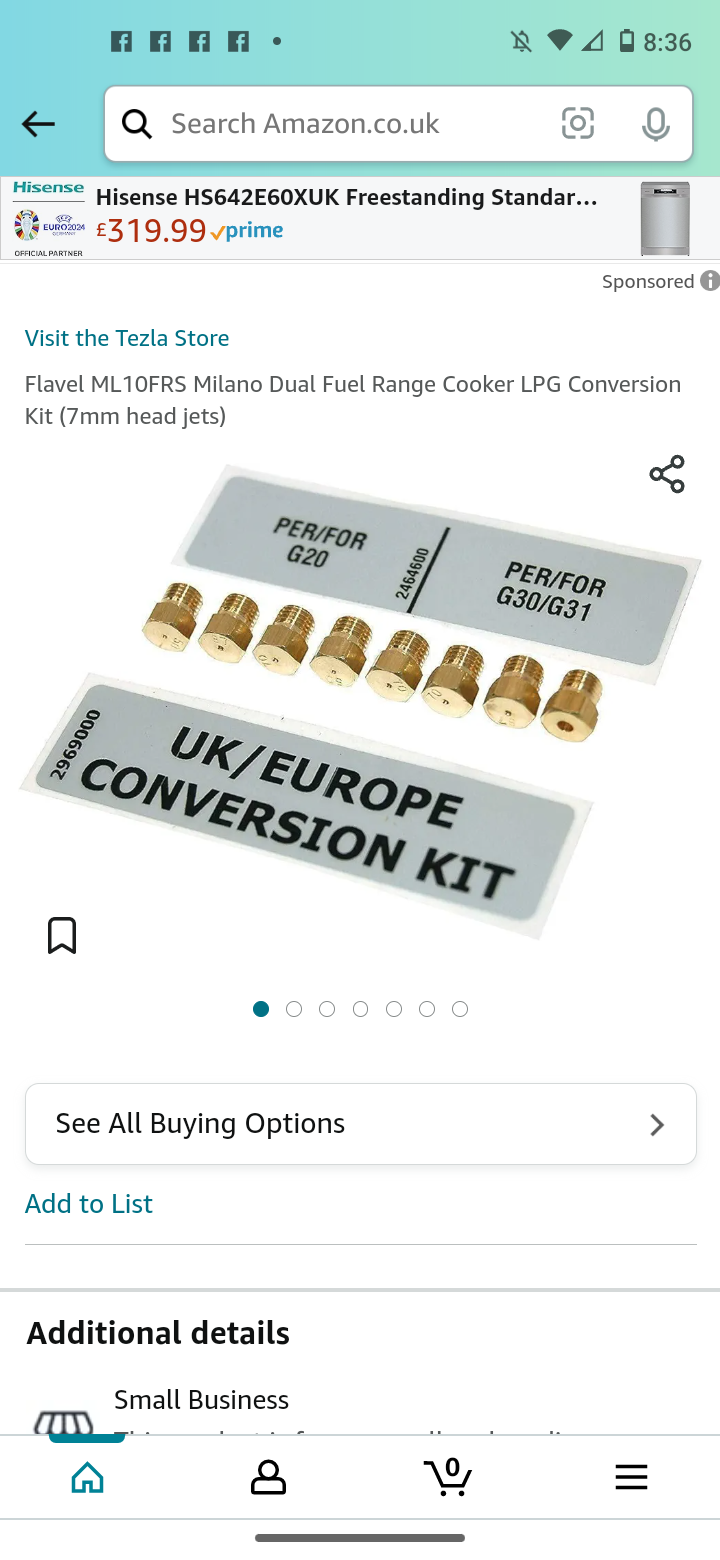Select the fourth image carousel dot
This screenshot has width=720, height=1560.
[360, 1009]
